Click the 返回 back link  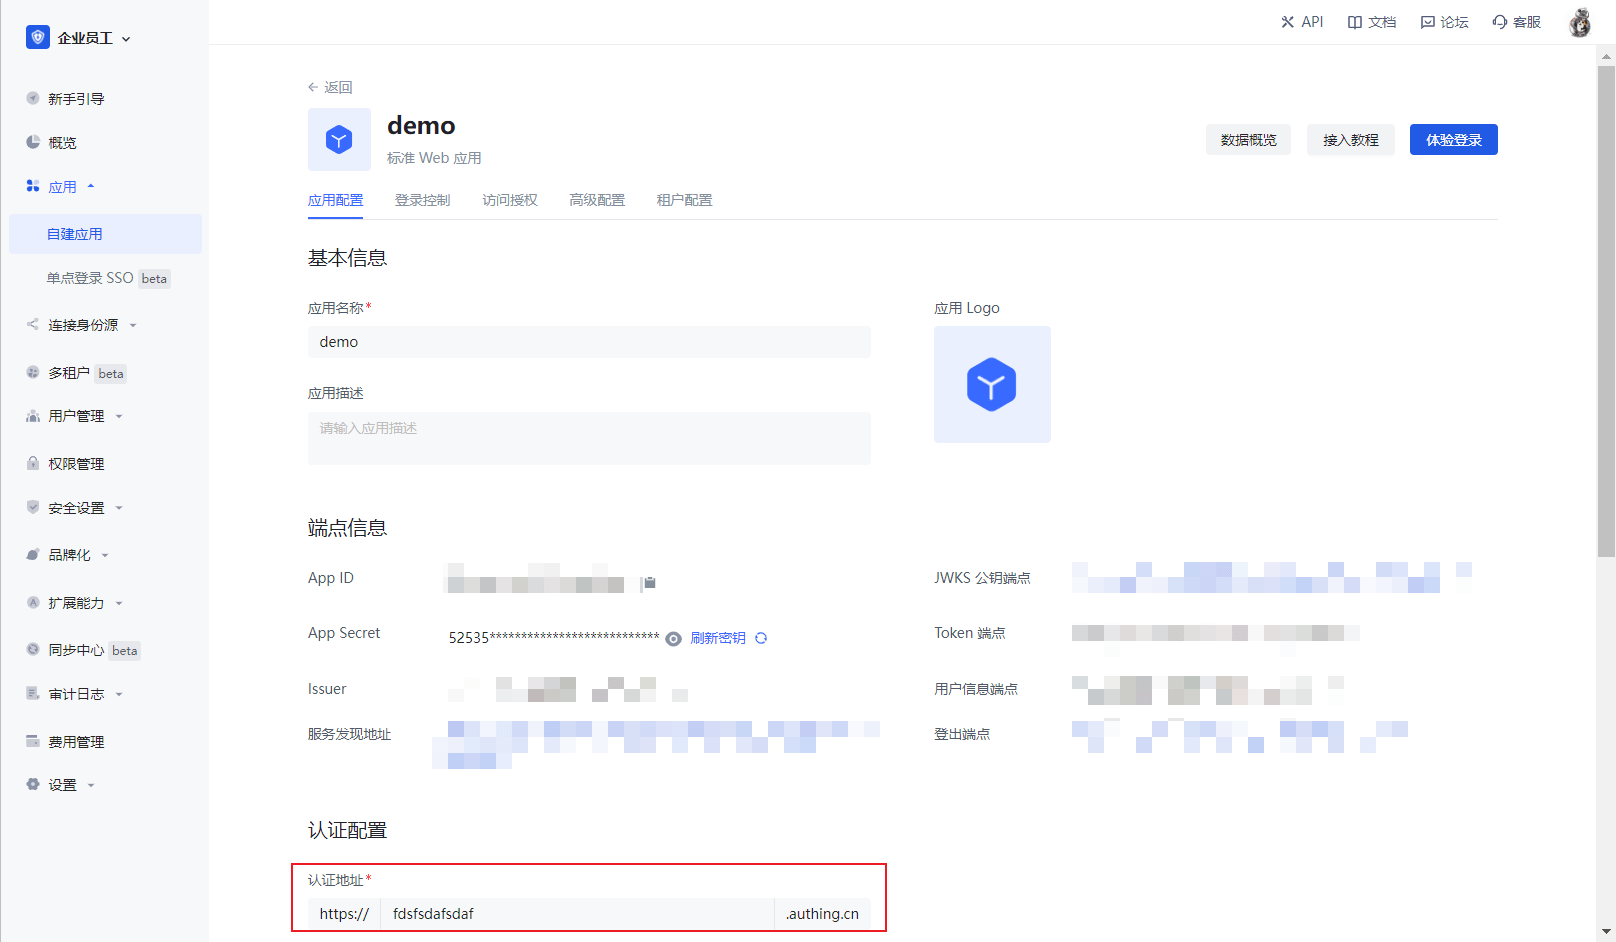click(x=331, y=87)
